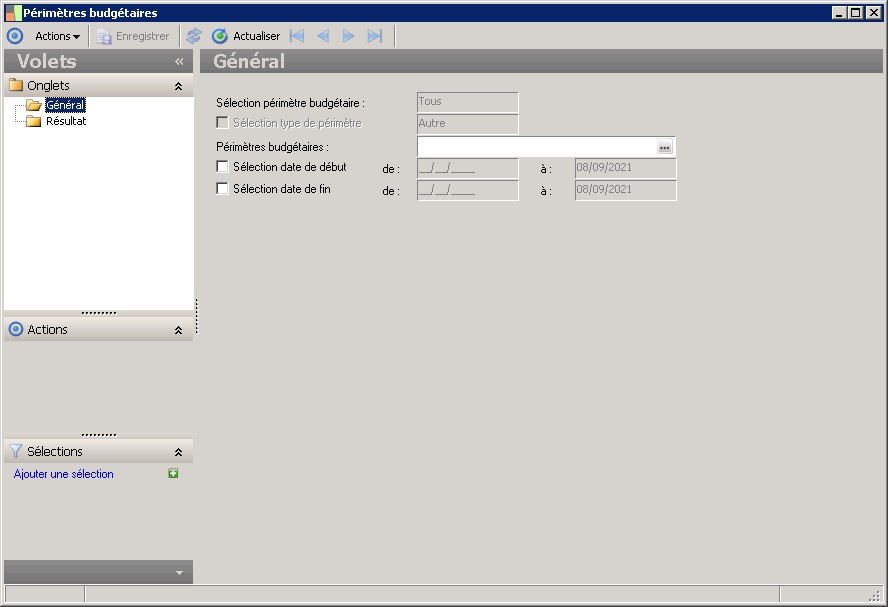
Task: Click the Sélection périmètre budgétaire field showing Tous
Action: click(468, 102)
